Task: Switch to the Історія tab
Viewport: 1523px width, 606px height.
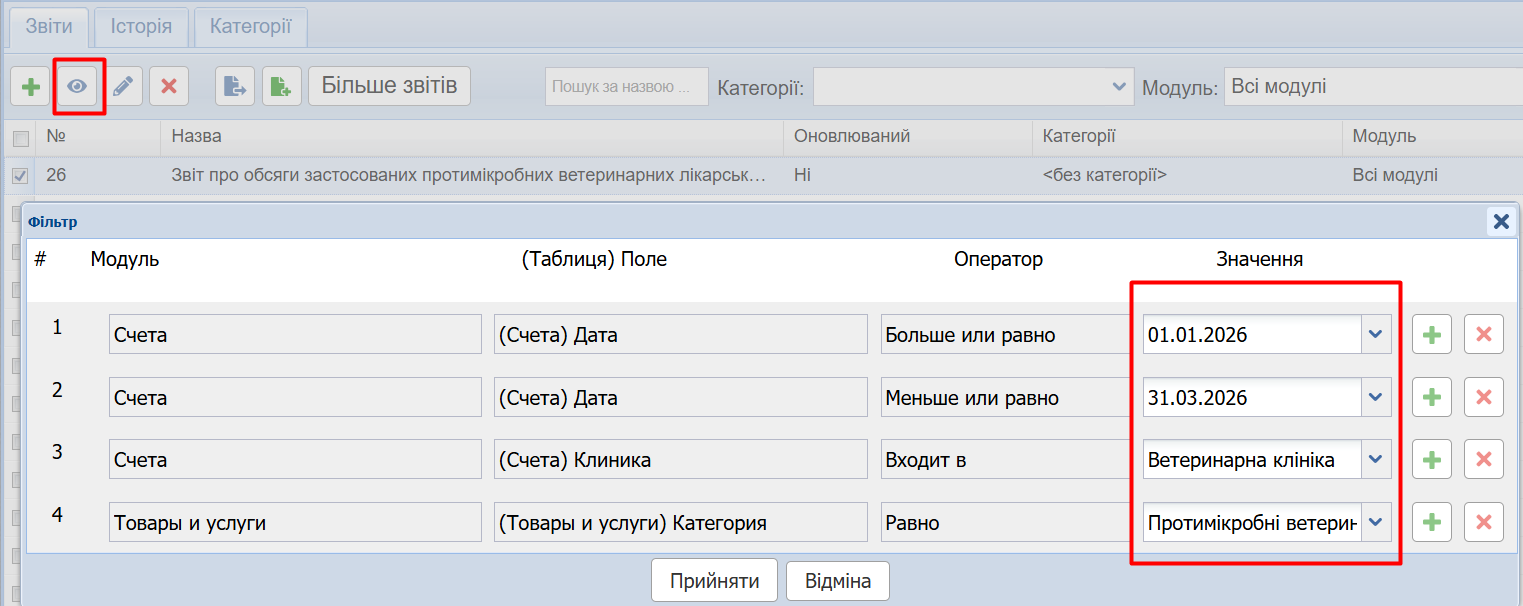Action: tap(141, 27)
